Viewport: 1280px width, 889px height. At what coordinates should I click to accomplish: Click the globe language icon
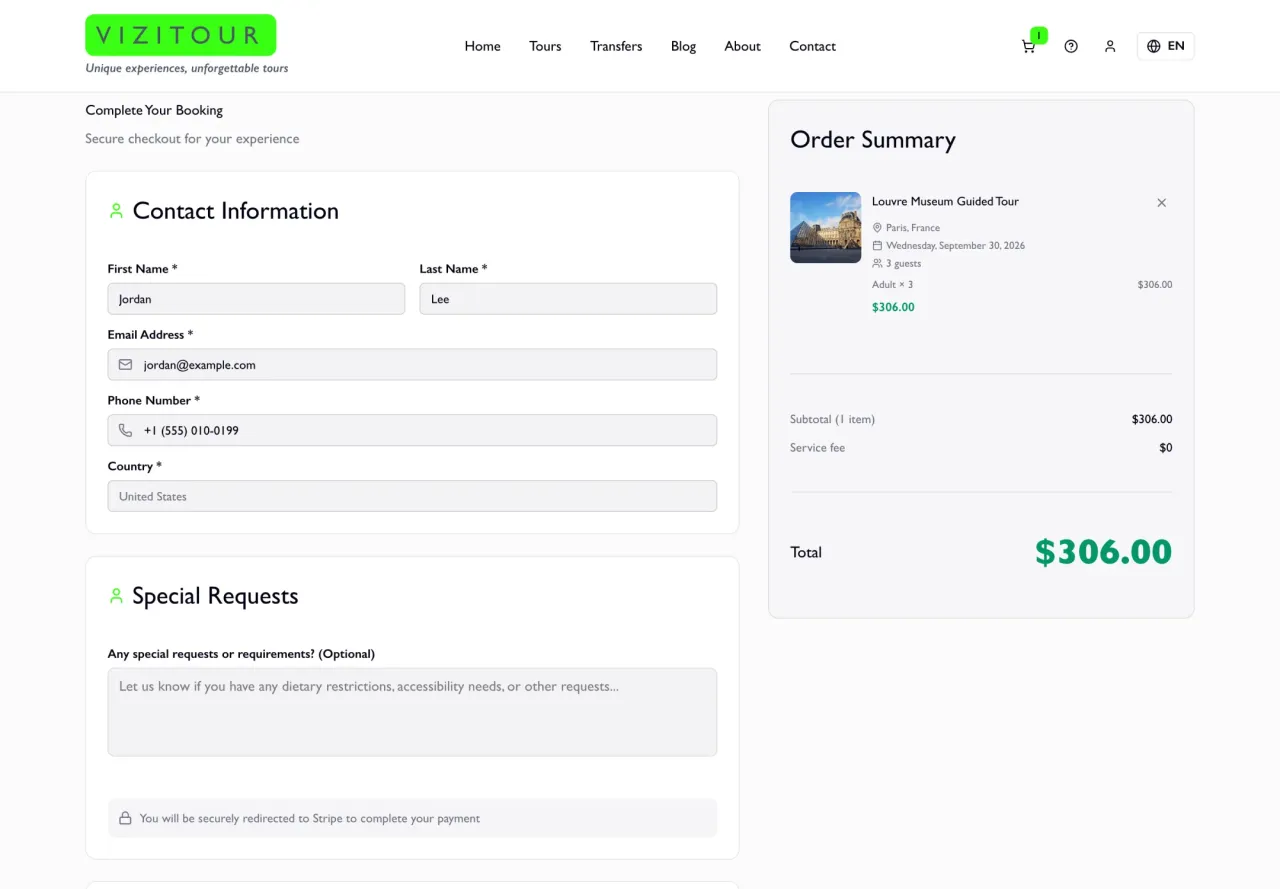(1154, 46)
